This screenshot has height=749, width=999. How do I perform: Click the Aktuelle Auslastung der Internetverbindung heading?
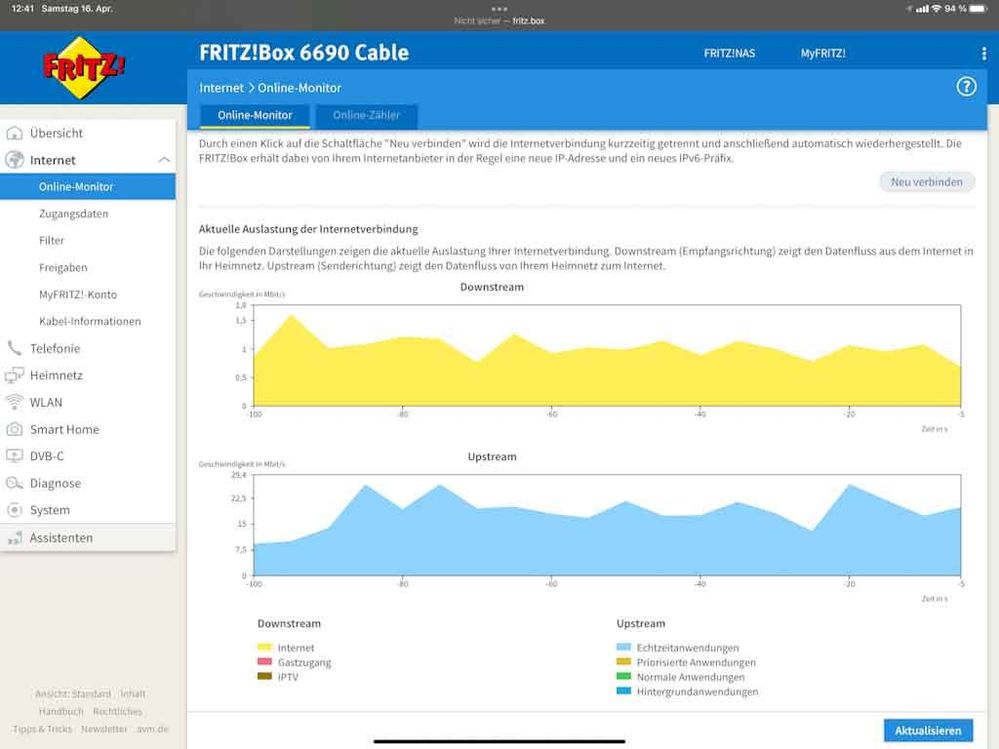pyautogui.click(x=308, y=229)
